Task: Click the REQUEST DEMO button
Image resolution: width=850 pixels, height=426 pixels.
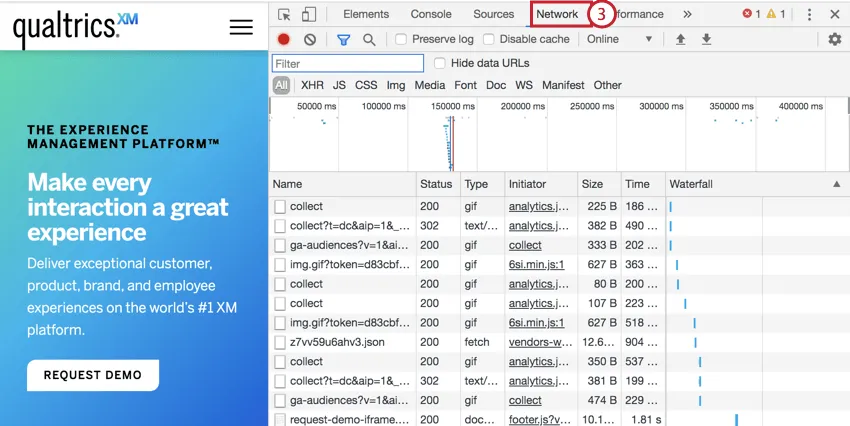Action: pos(93,375)
